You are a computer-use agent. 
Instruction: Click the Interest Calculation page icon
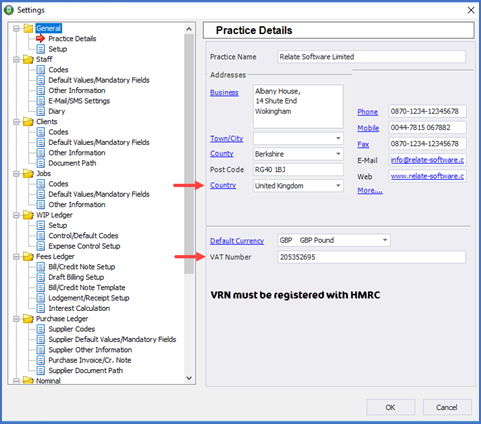pos(41,308)
